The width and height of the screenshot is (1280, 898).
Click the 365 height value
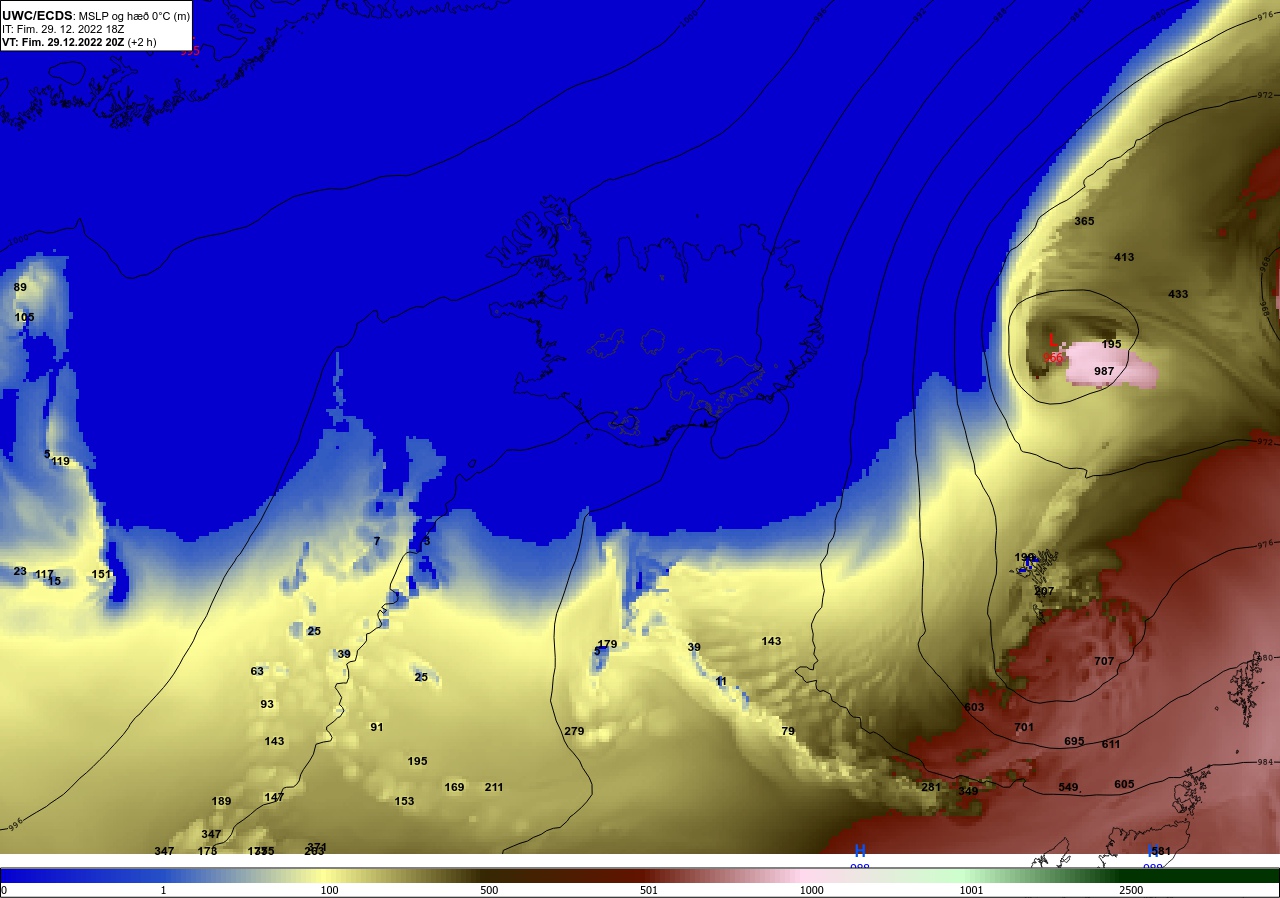click(x=1084, y=221)
